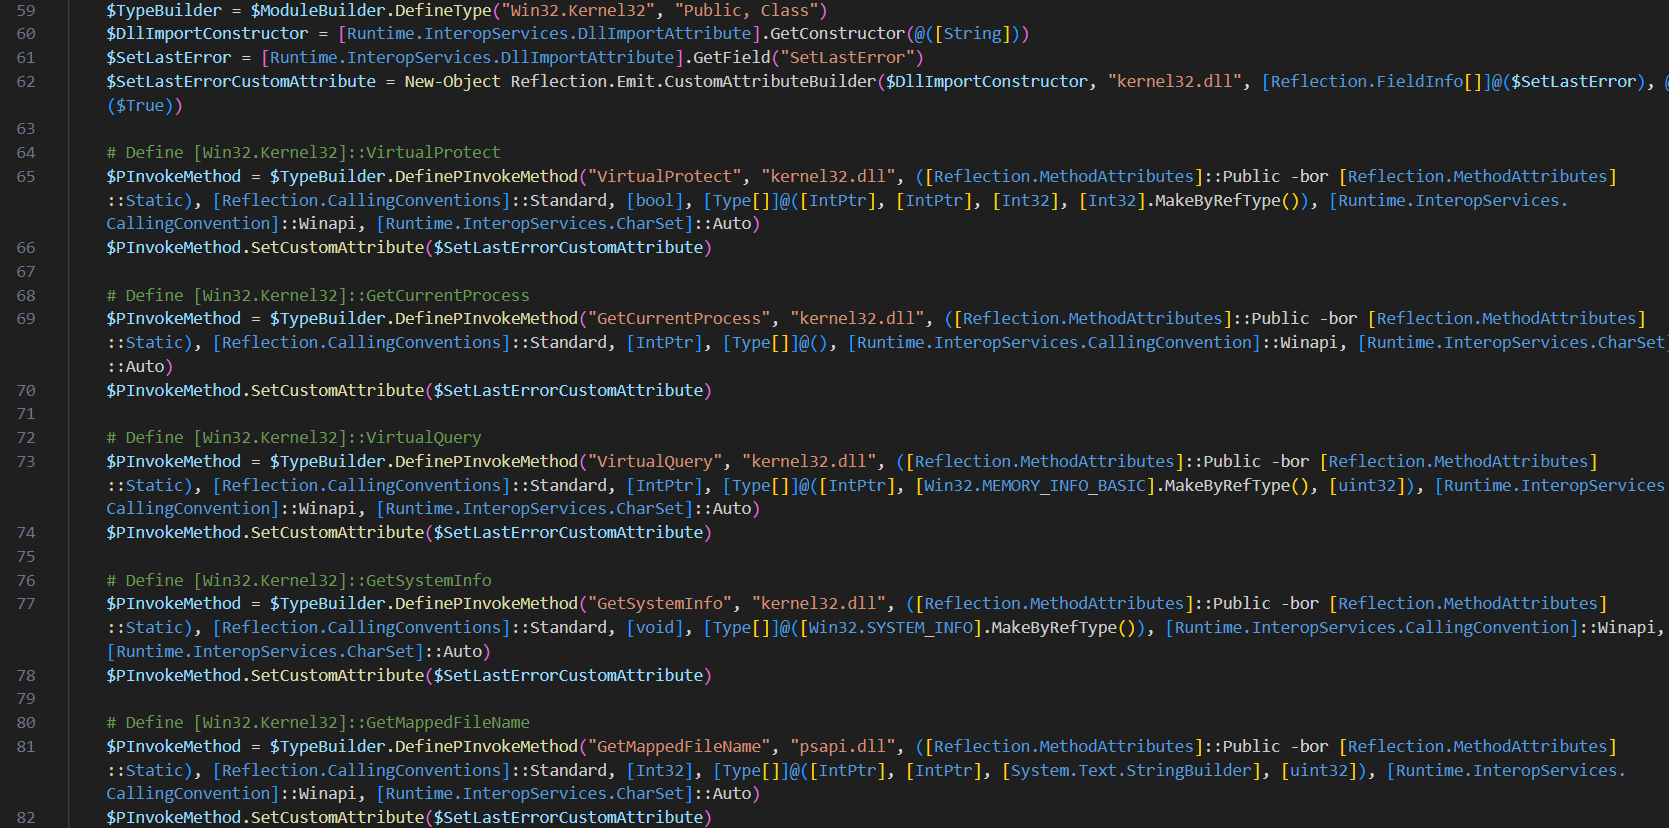The height and width of the screenshot is (828, 1669).
Task: Click [void] return type on line 77
Action: [x=654, y=627]
